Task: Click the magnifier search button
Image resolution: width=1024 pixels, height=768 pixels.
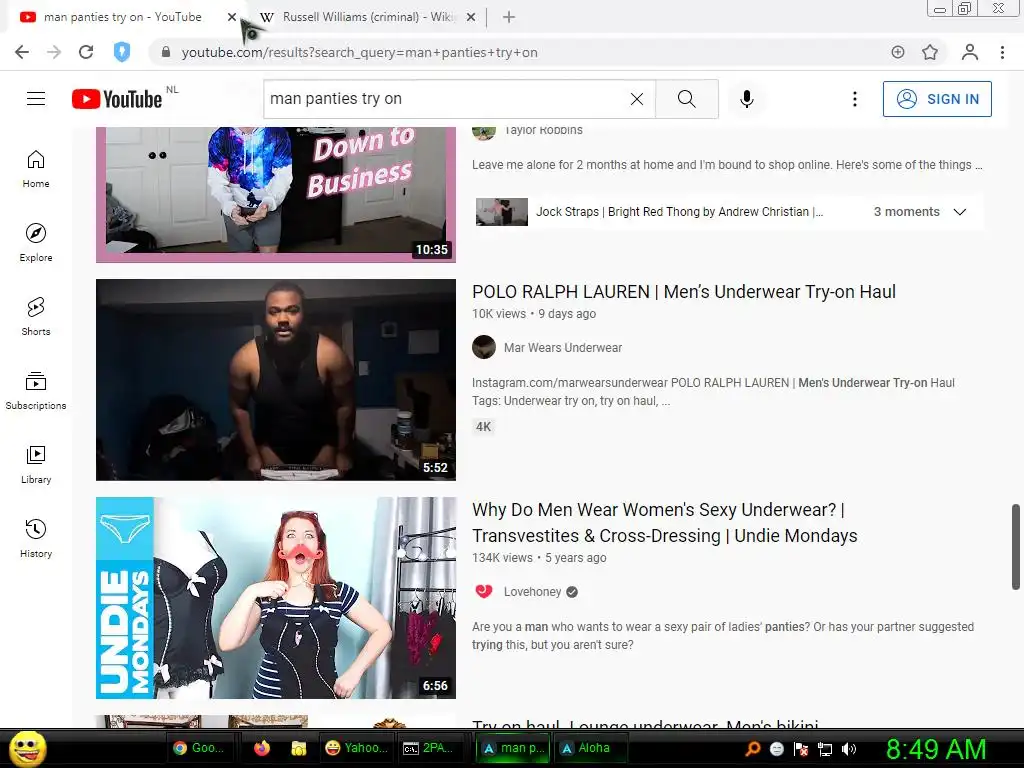Action: (686, 99)
